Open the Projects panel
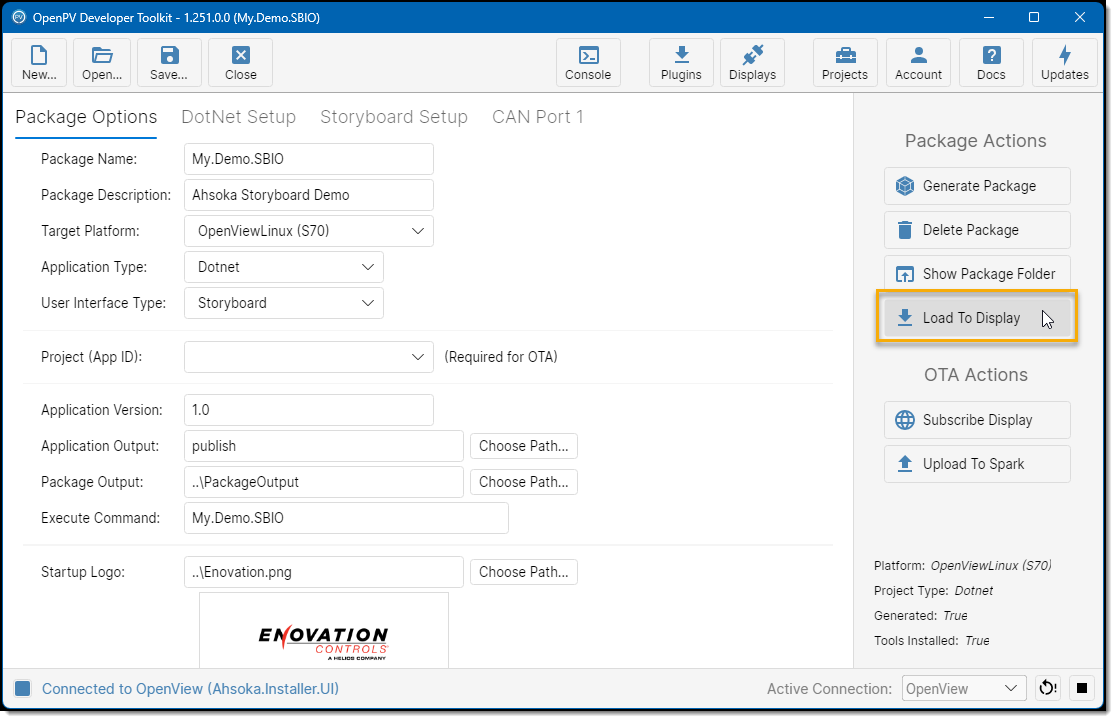The height and width of the screenshot is (721, 1116). pos(845,63)
